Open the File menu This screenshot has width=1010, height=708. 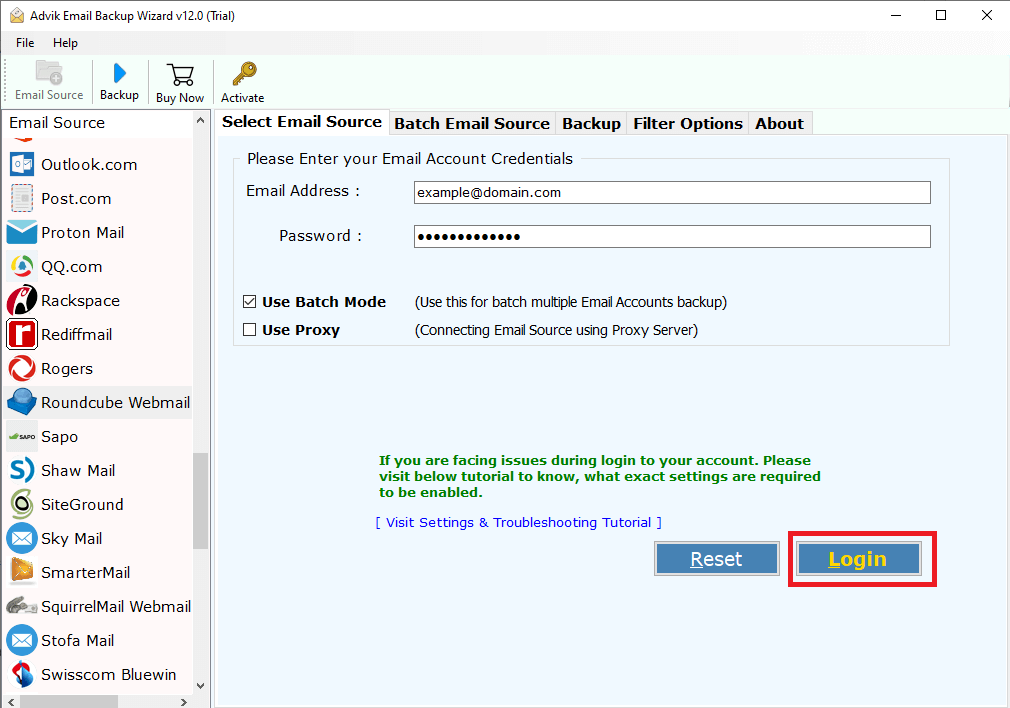pyautogui.click(x=24, y=43)
